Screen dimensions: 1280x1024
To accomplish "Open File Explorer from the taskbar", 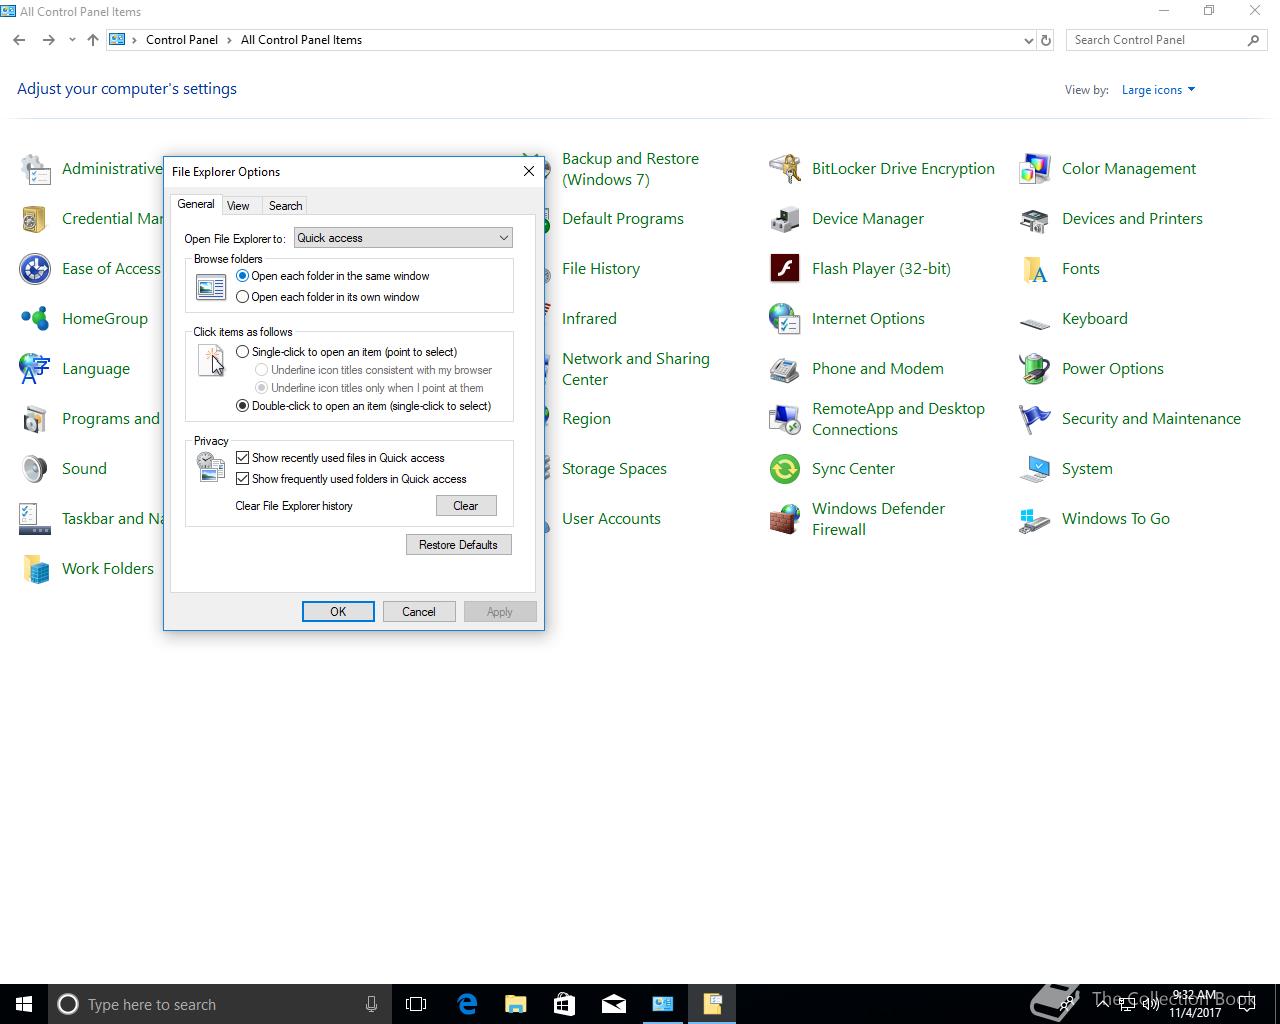I will (516, 1004).
